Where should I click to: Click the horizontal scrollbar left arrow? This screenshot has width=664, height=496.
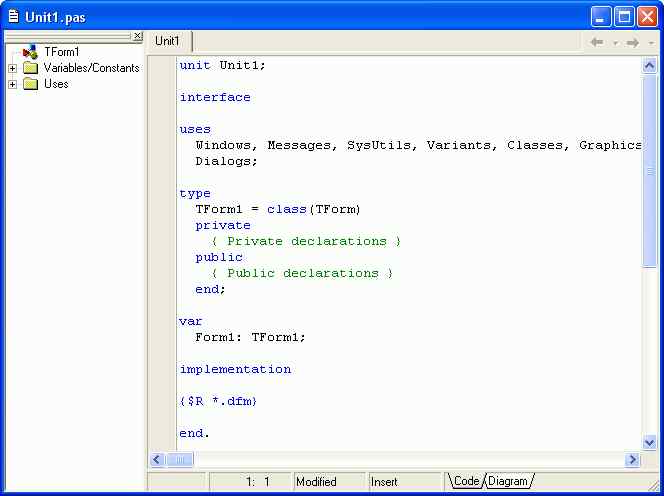(157, 459)
